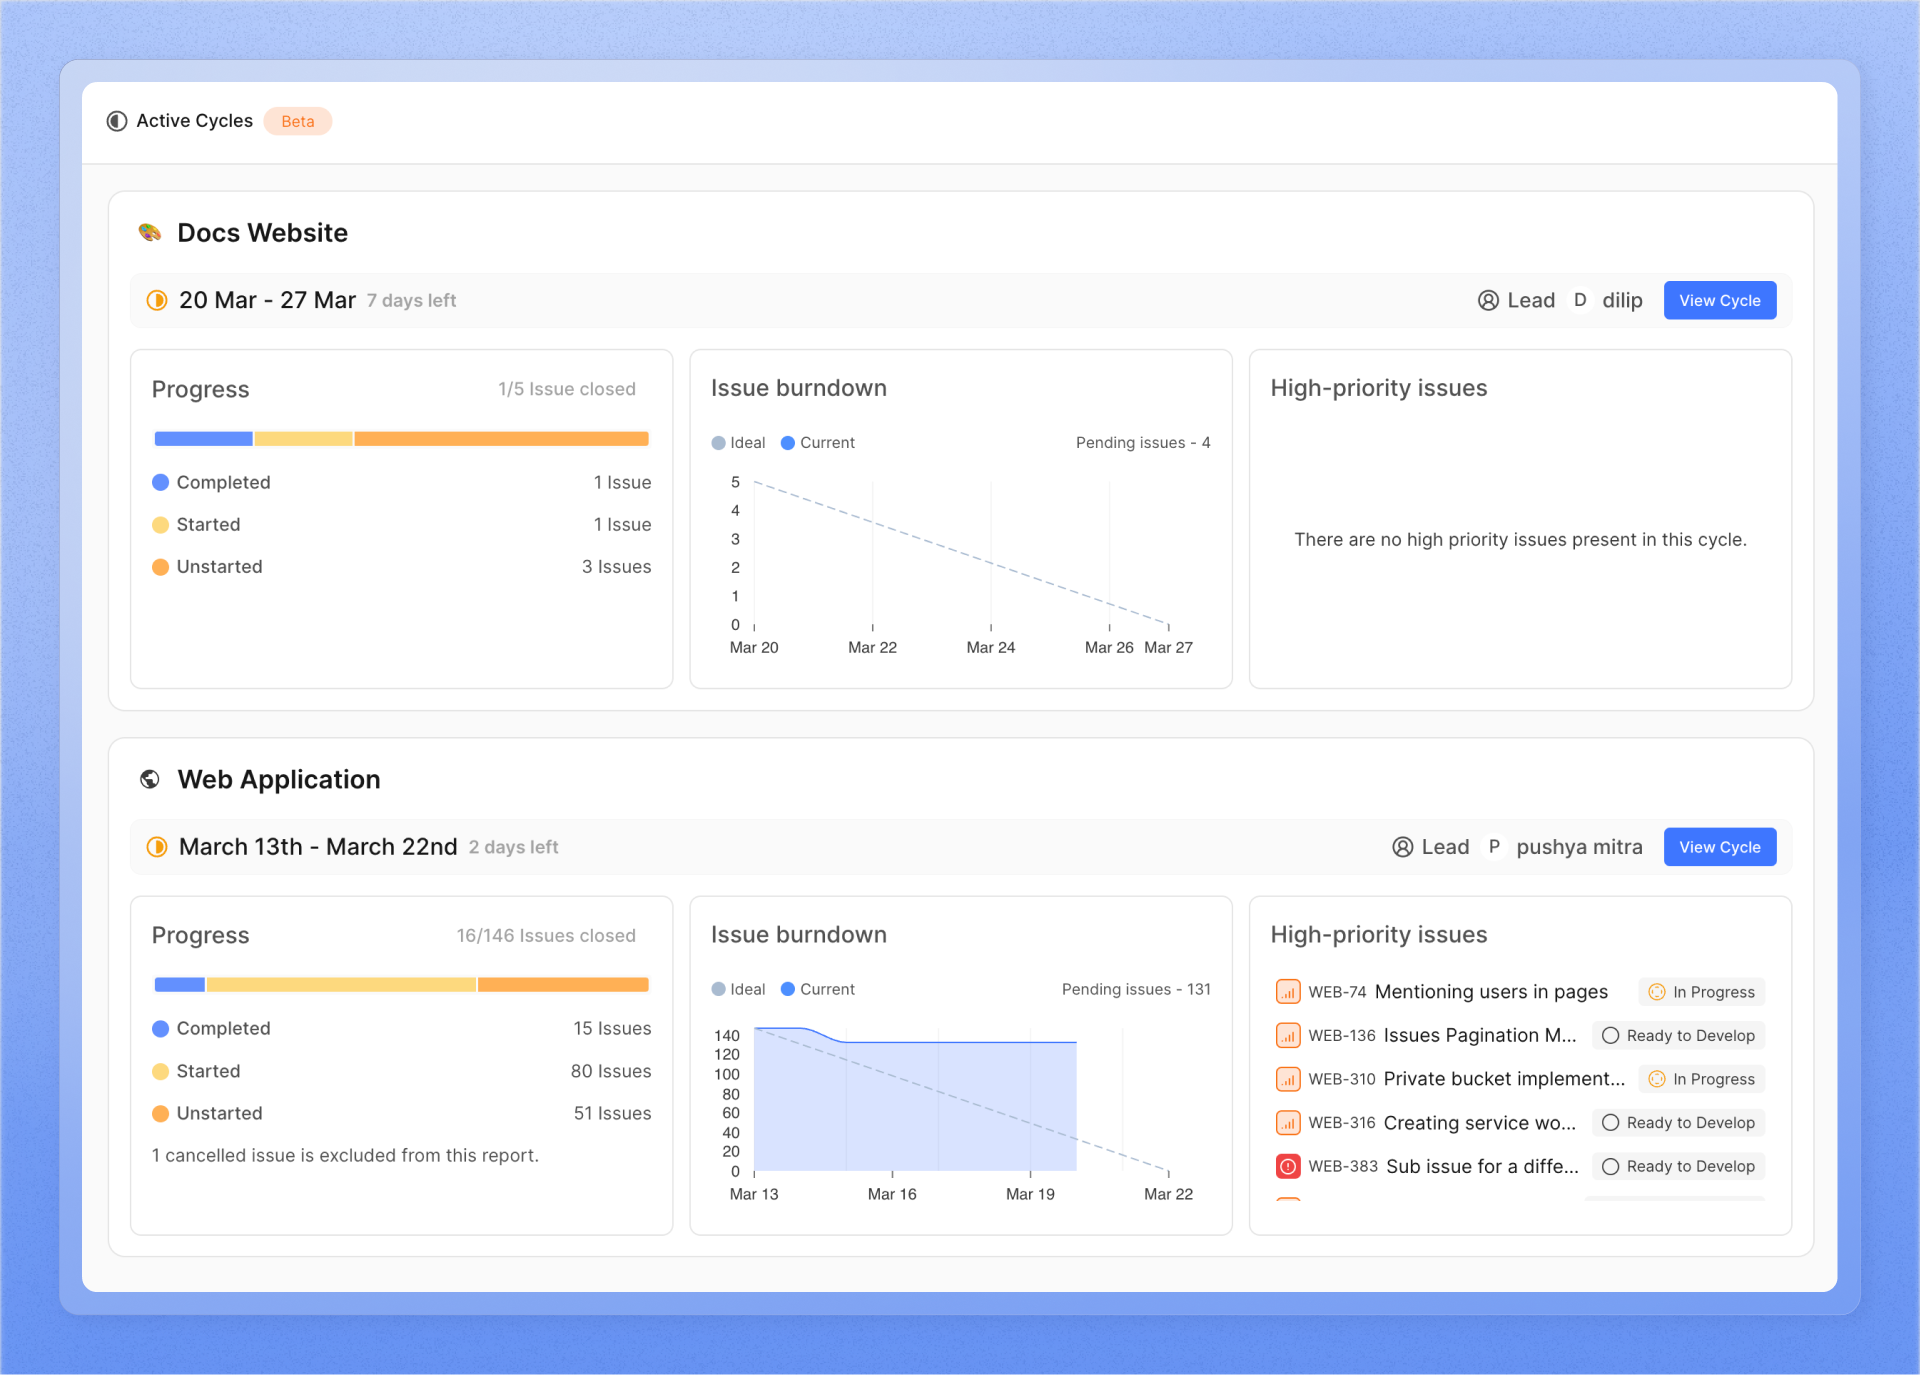Click '2 days left' label
1920x1375 pixels.
pyautogui.click(x=513, y=847)
